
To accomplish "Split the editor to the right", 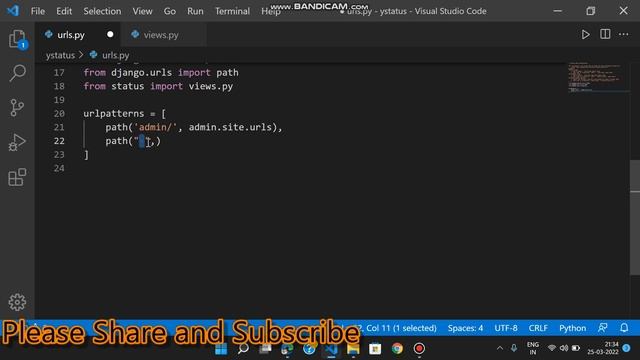I will pos(605,34).
